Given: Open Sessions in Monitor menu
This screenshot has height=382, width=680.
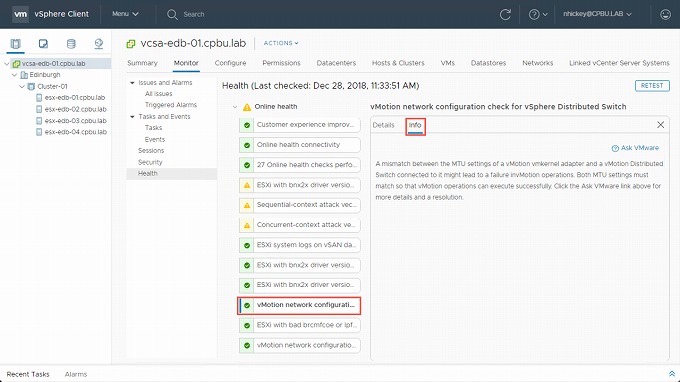Looking at the screenshot, I should pos(151,150).
